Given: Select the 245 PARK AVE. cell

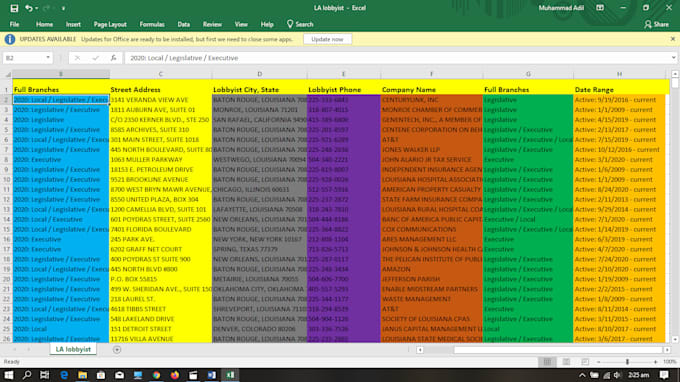Looking at the screenshot, I should tap(160, 239).
